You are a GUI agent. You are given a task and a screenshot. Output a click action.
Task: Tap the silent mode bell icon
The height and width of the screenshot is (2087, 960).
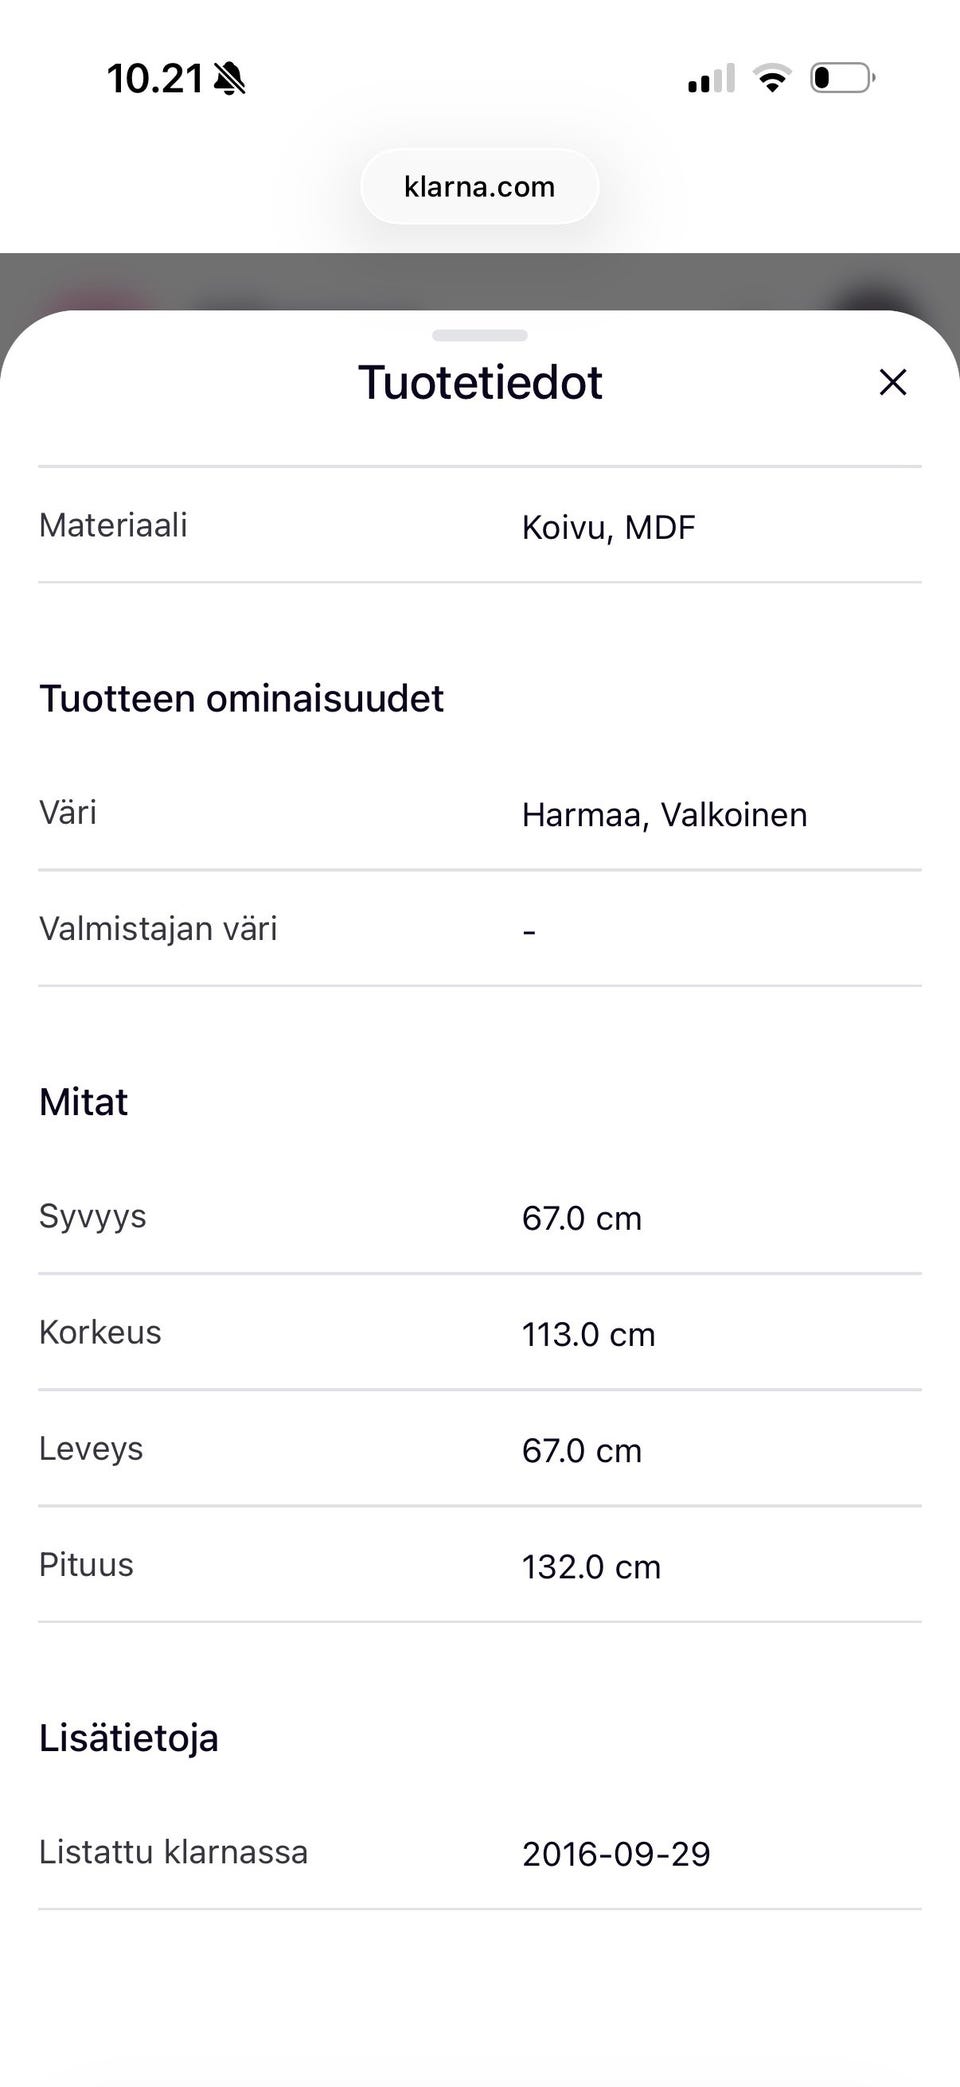coord(229,78)
